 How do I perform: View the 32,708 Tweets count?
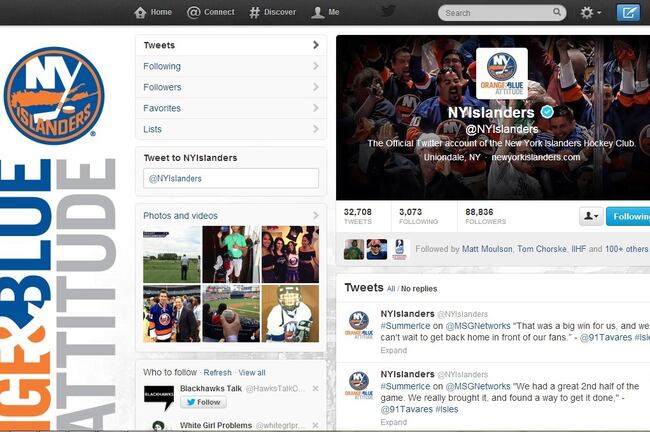pos(358,216)
